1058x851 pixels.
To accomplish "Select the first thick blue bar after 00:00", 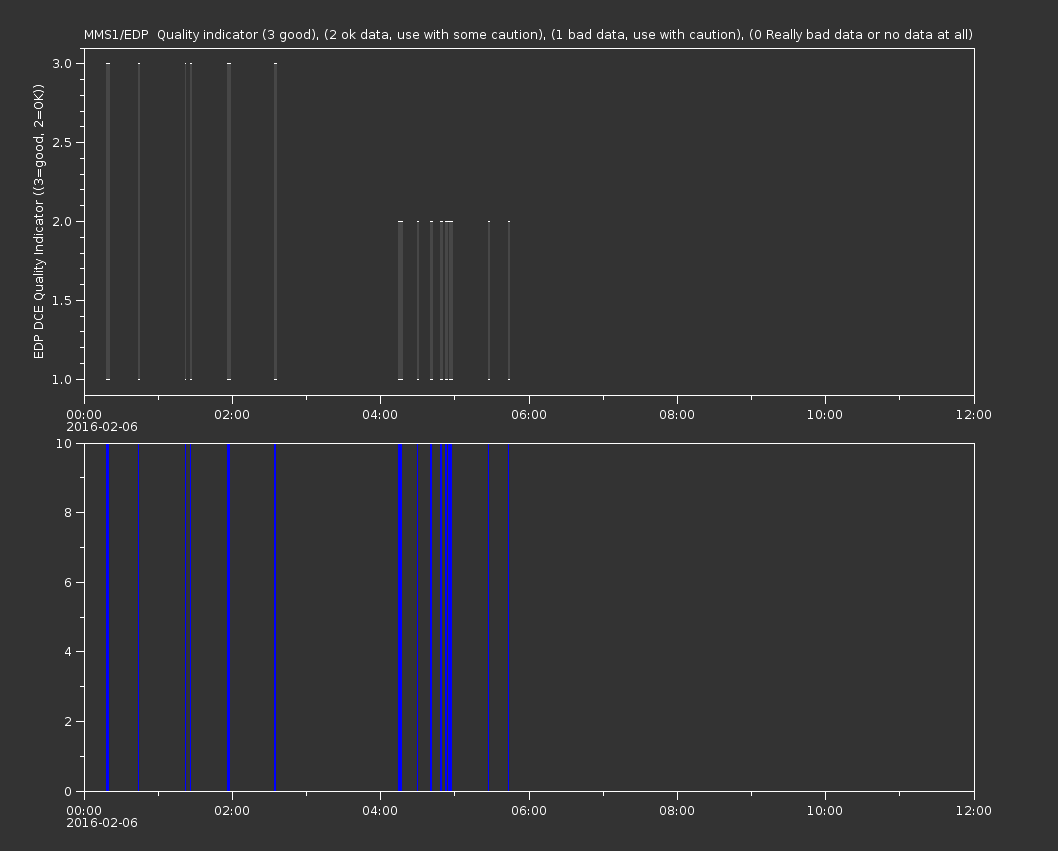I will [x=107, y=617].
